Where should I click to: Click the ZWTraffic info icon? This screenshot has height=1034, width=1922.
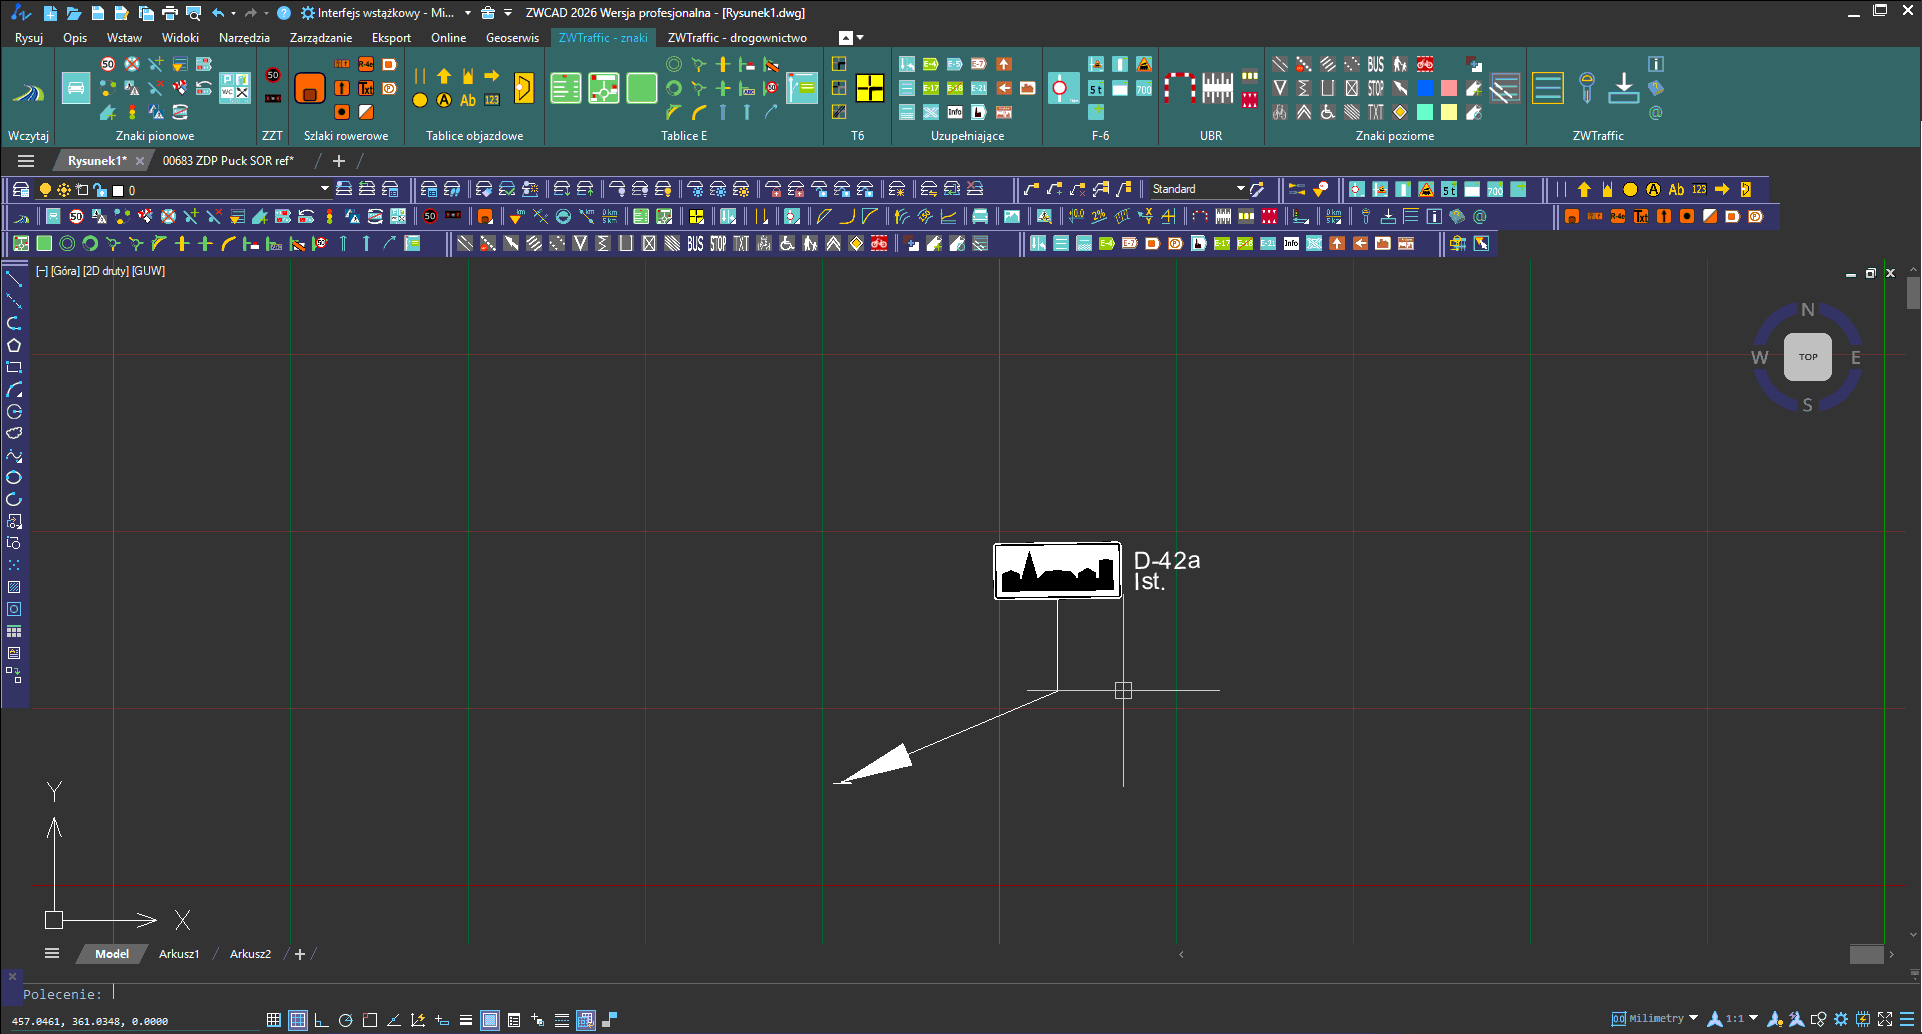pos(1656,64)
